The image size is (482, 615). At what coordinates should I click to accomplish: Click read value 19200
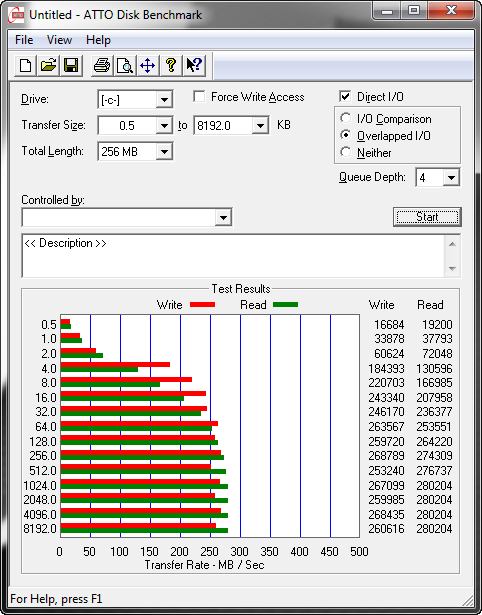437,325
